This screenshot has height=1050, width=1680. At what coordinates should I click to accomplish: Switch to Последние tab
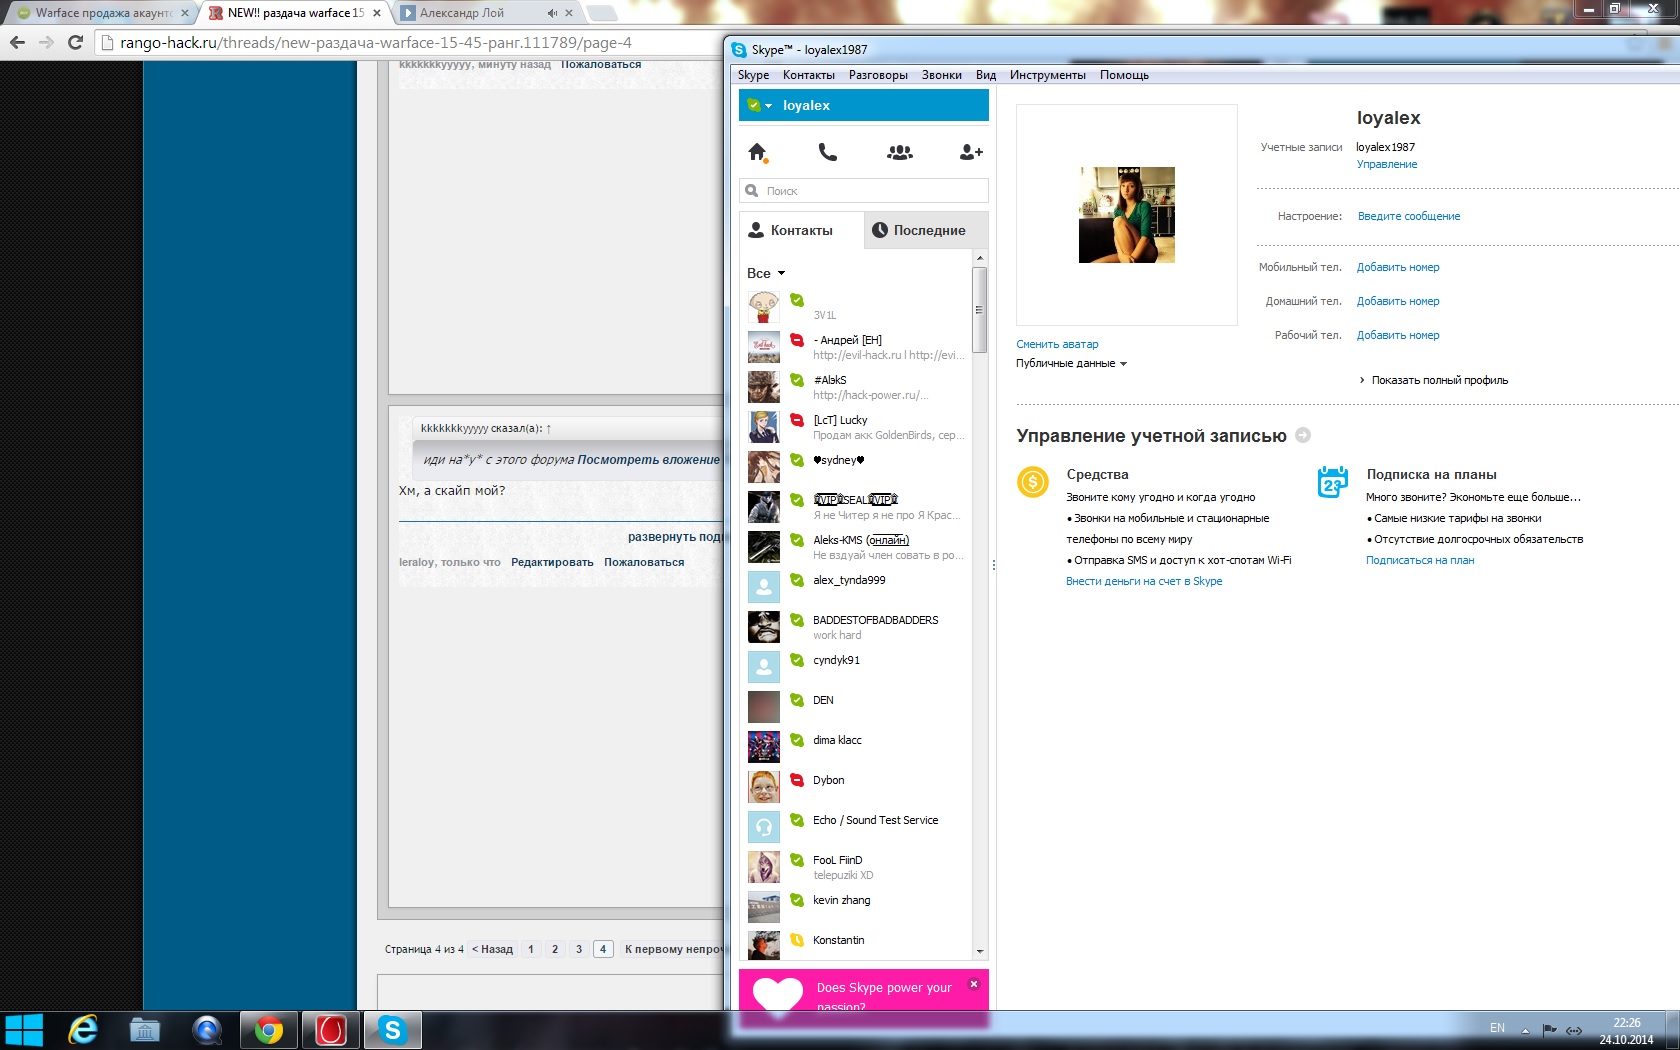pos(926,230)
